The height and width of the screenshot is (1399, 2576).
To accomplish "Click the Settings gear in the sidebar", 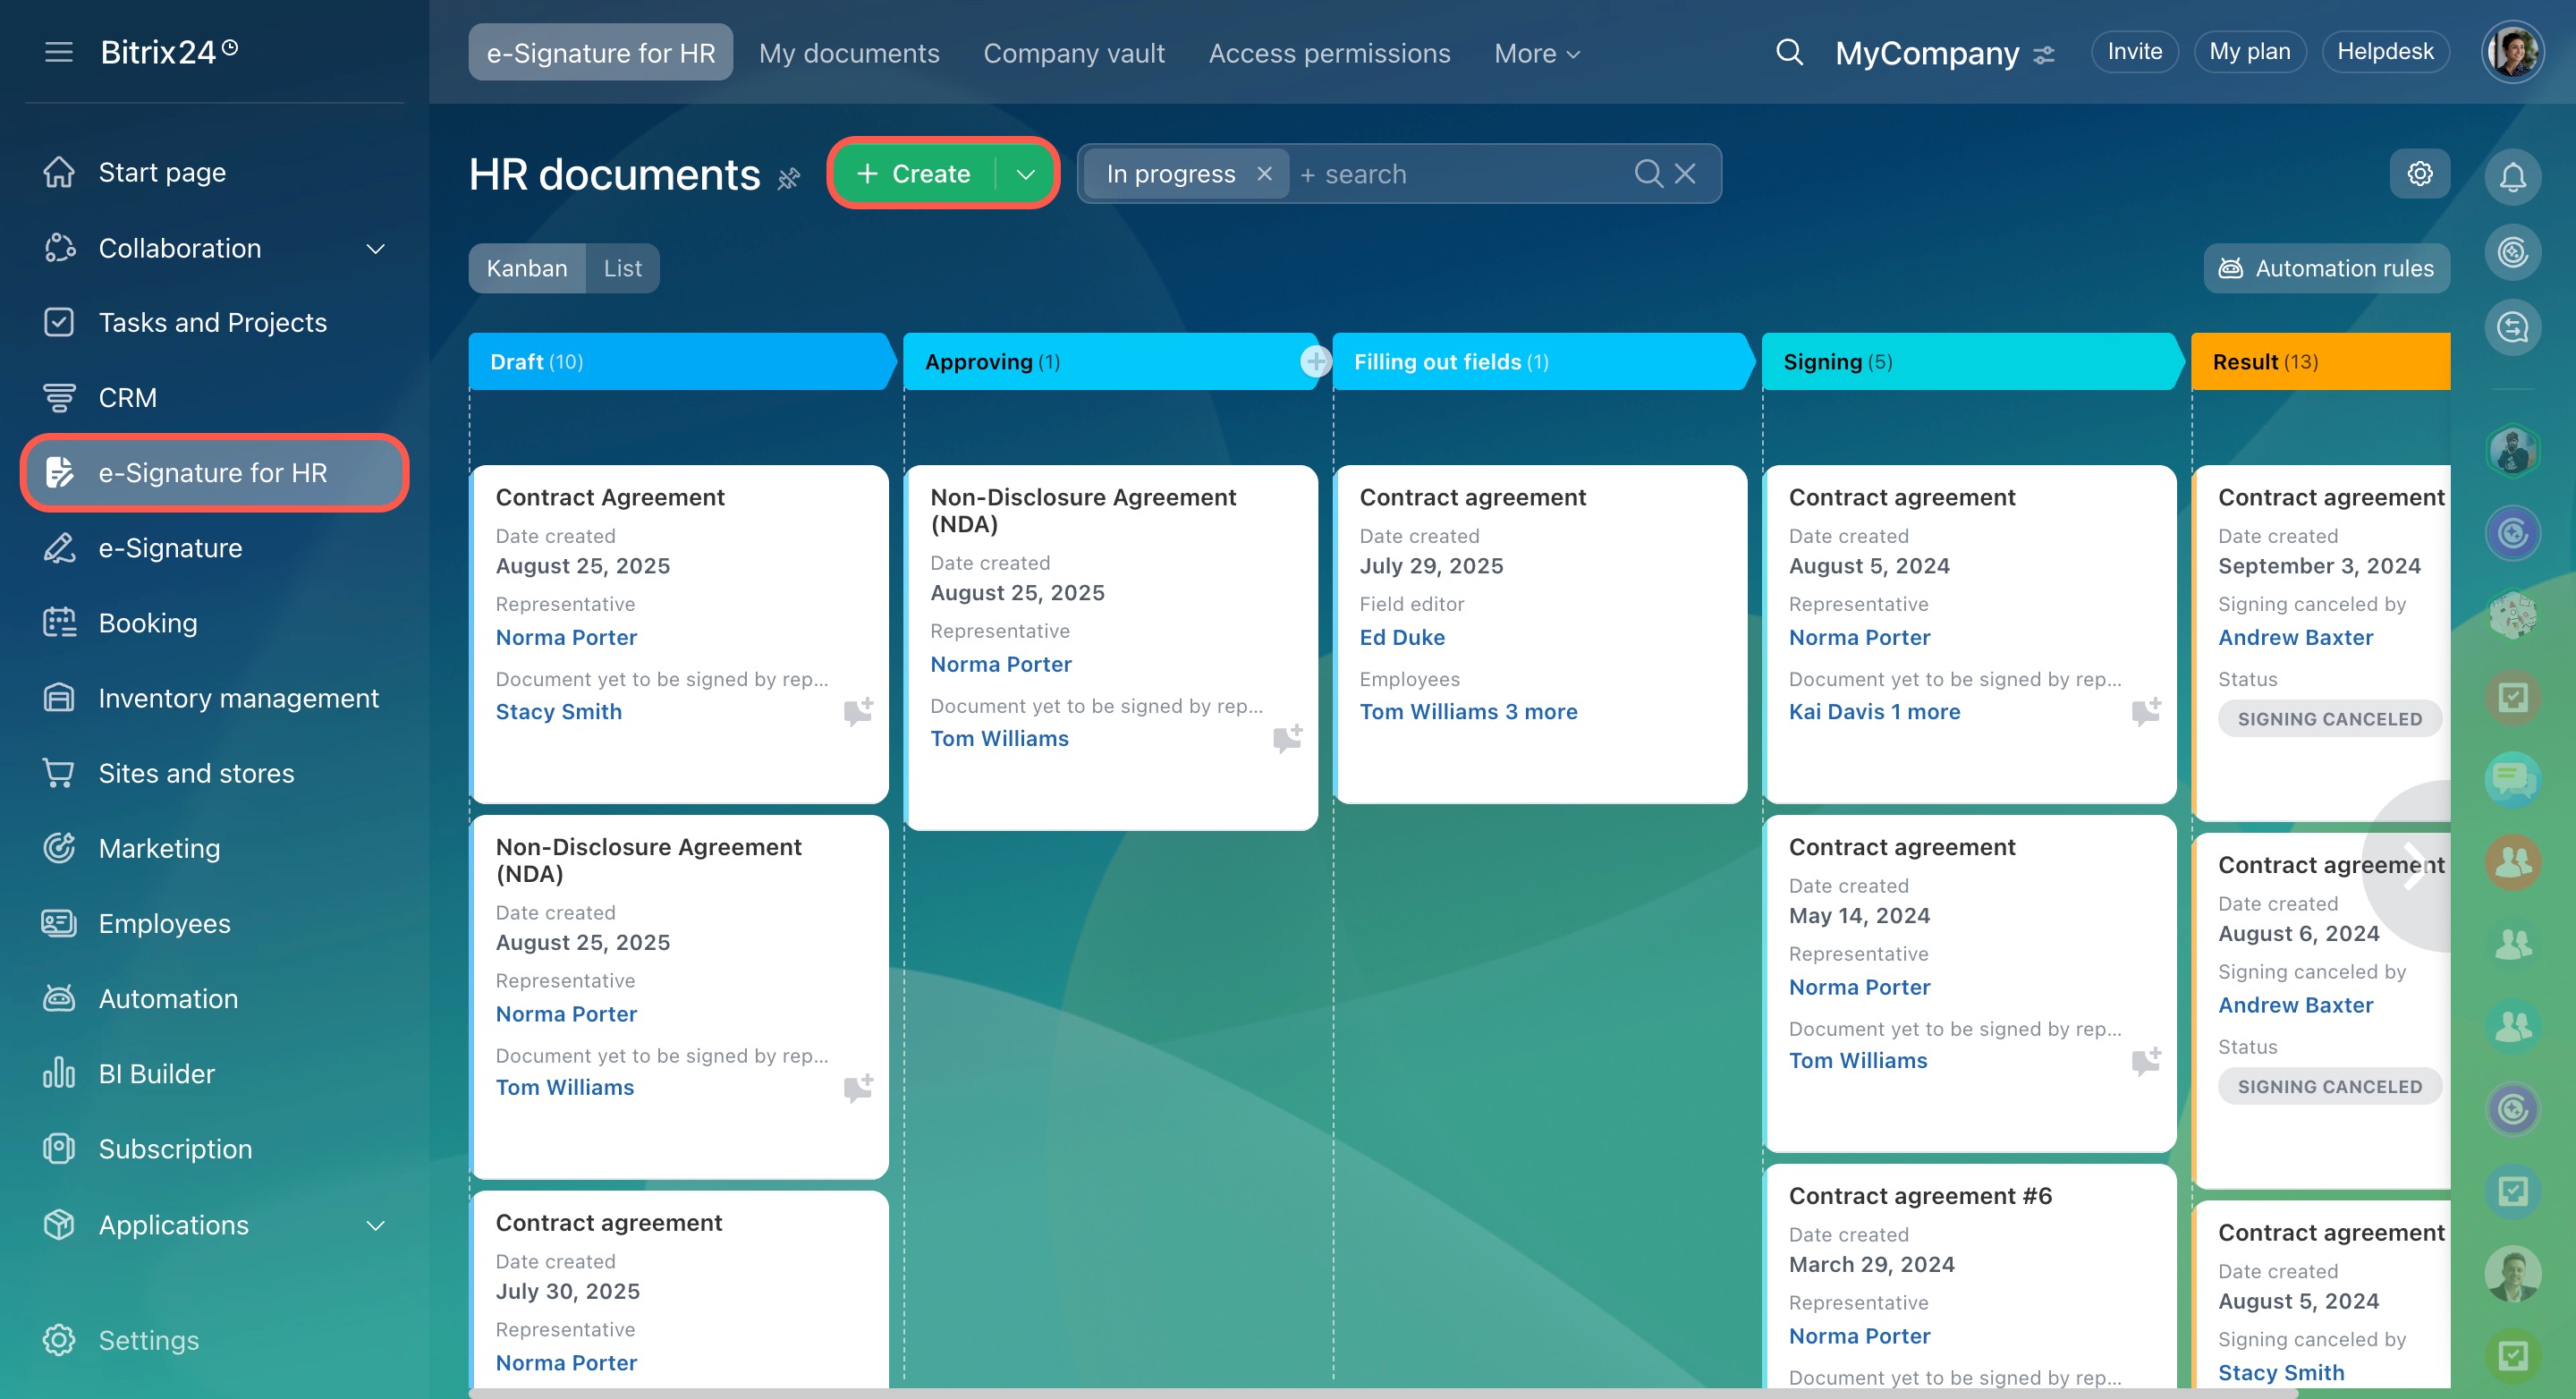I will 59,1340.
